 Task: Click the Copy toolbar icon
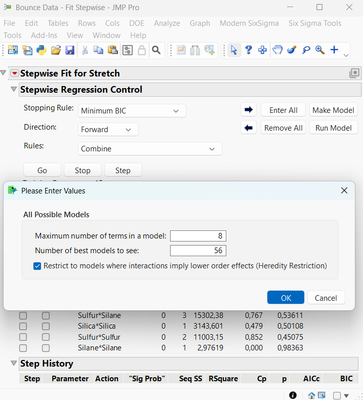[98, 50]
